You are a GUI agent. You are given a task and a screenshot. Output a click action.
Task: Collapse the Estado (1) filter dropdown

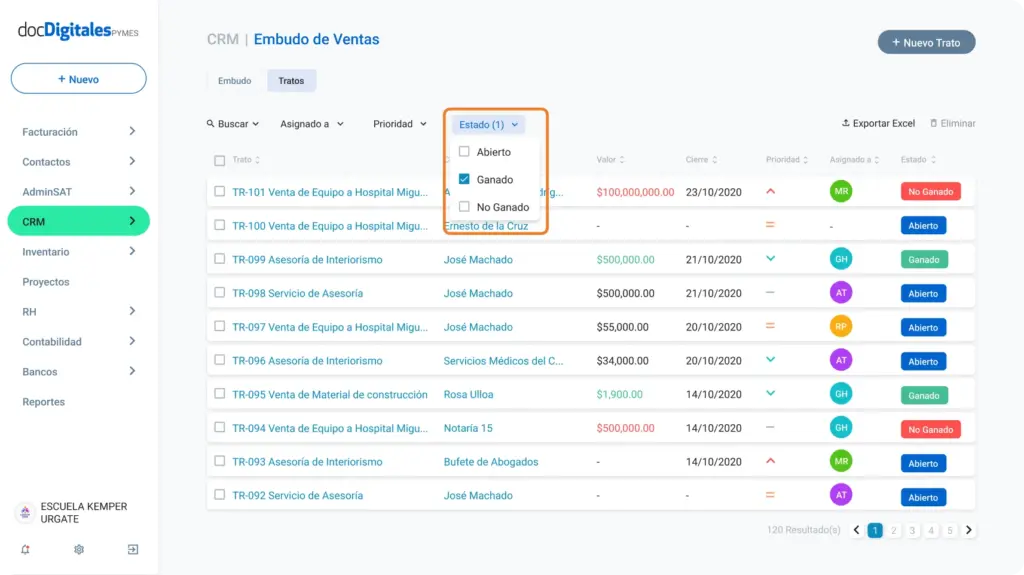pos(488,124)
